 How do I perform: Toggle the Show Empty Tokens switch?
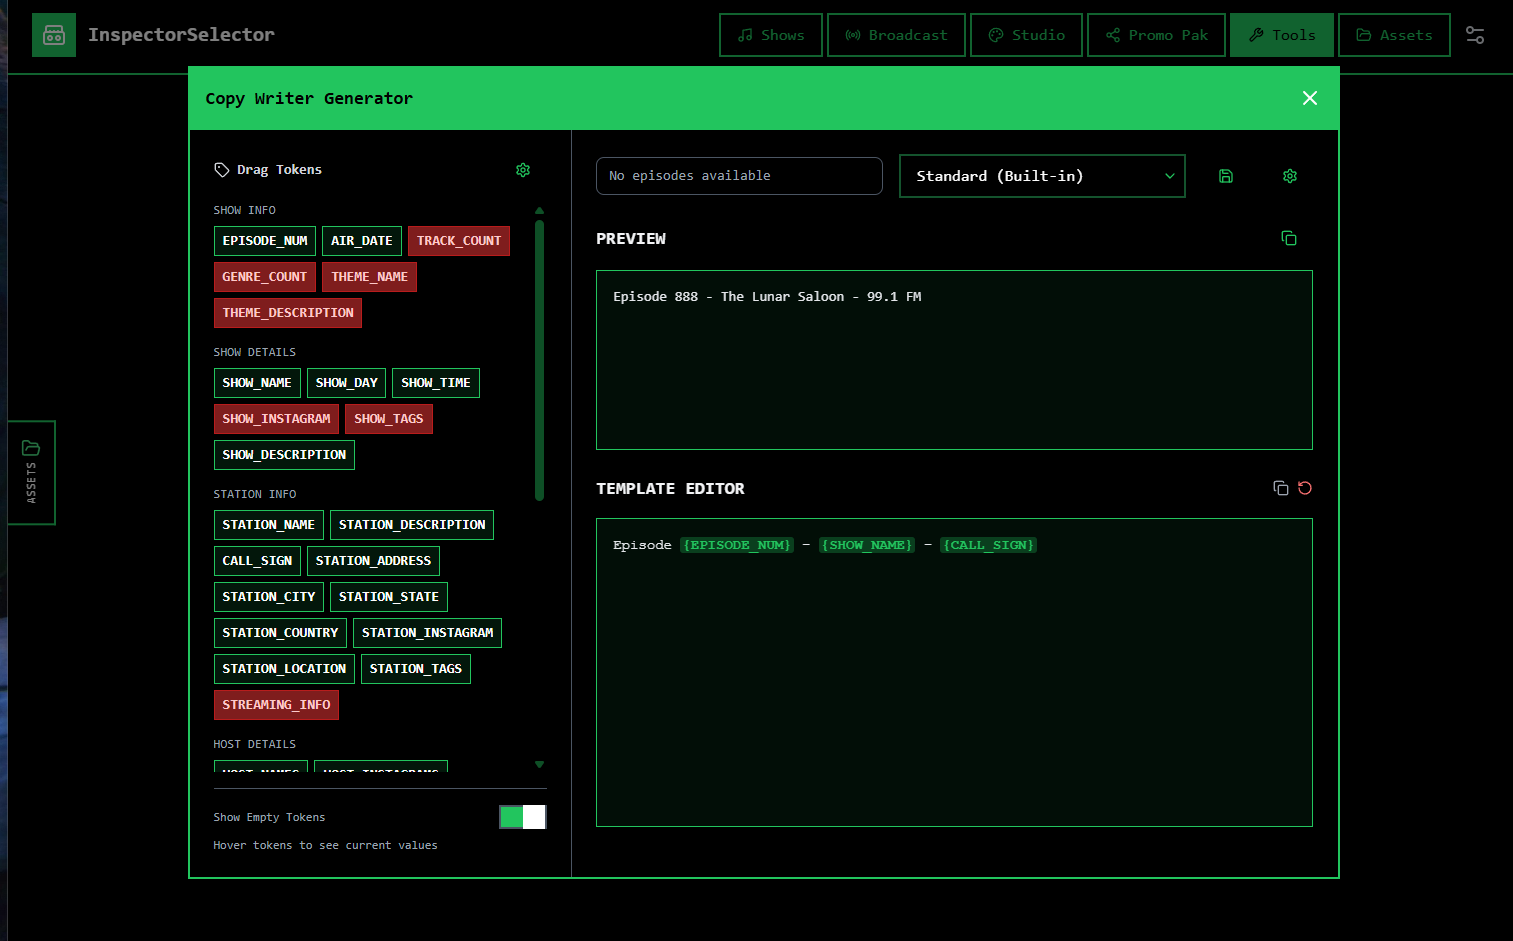coord(522,817)
